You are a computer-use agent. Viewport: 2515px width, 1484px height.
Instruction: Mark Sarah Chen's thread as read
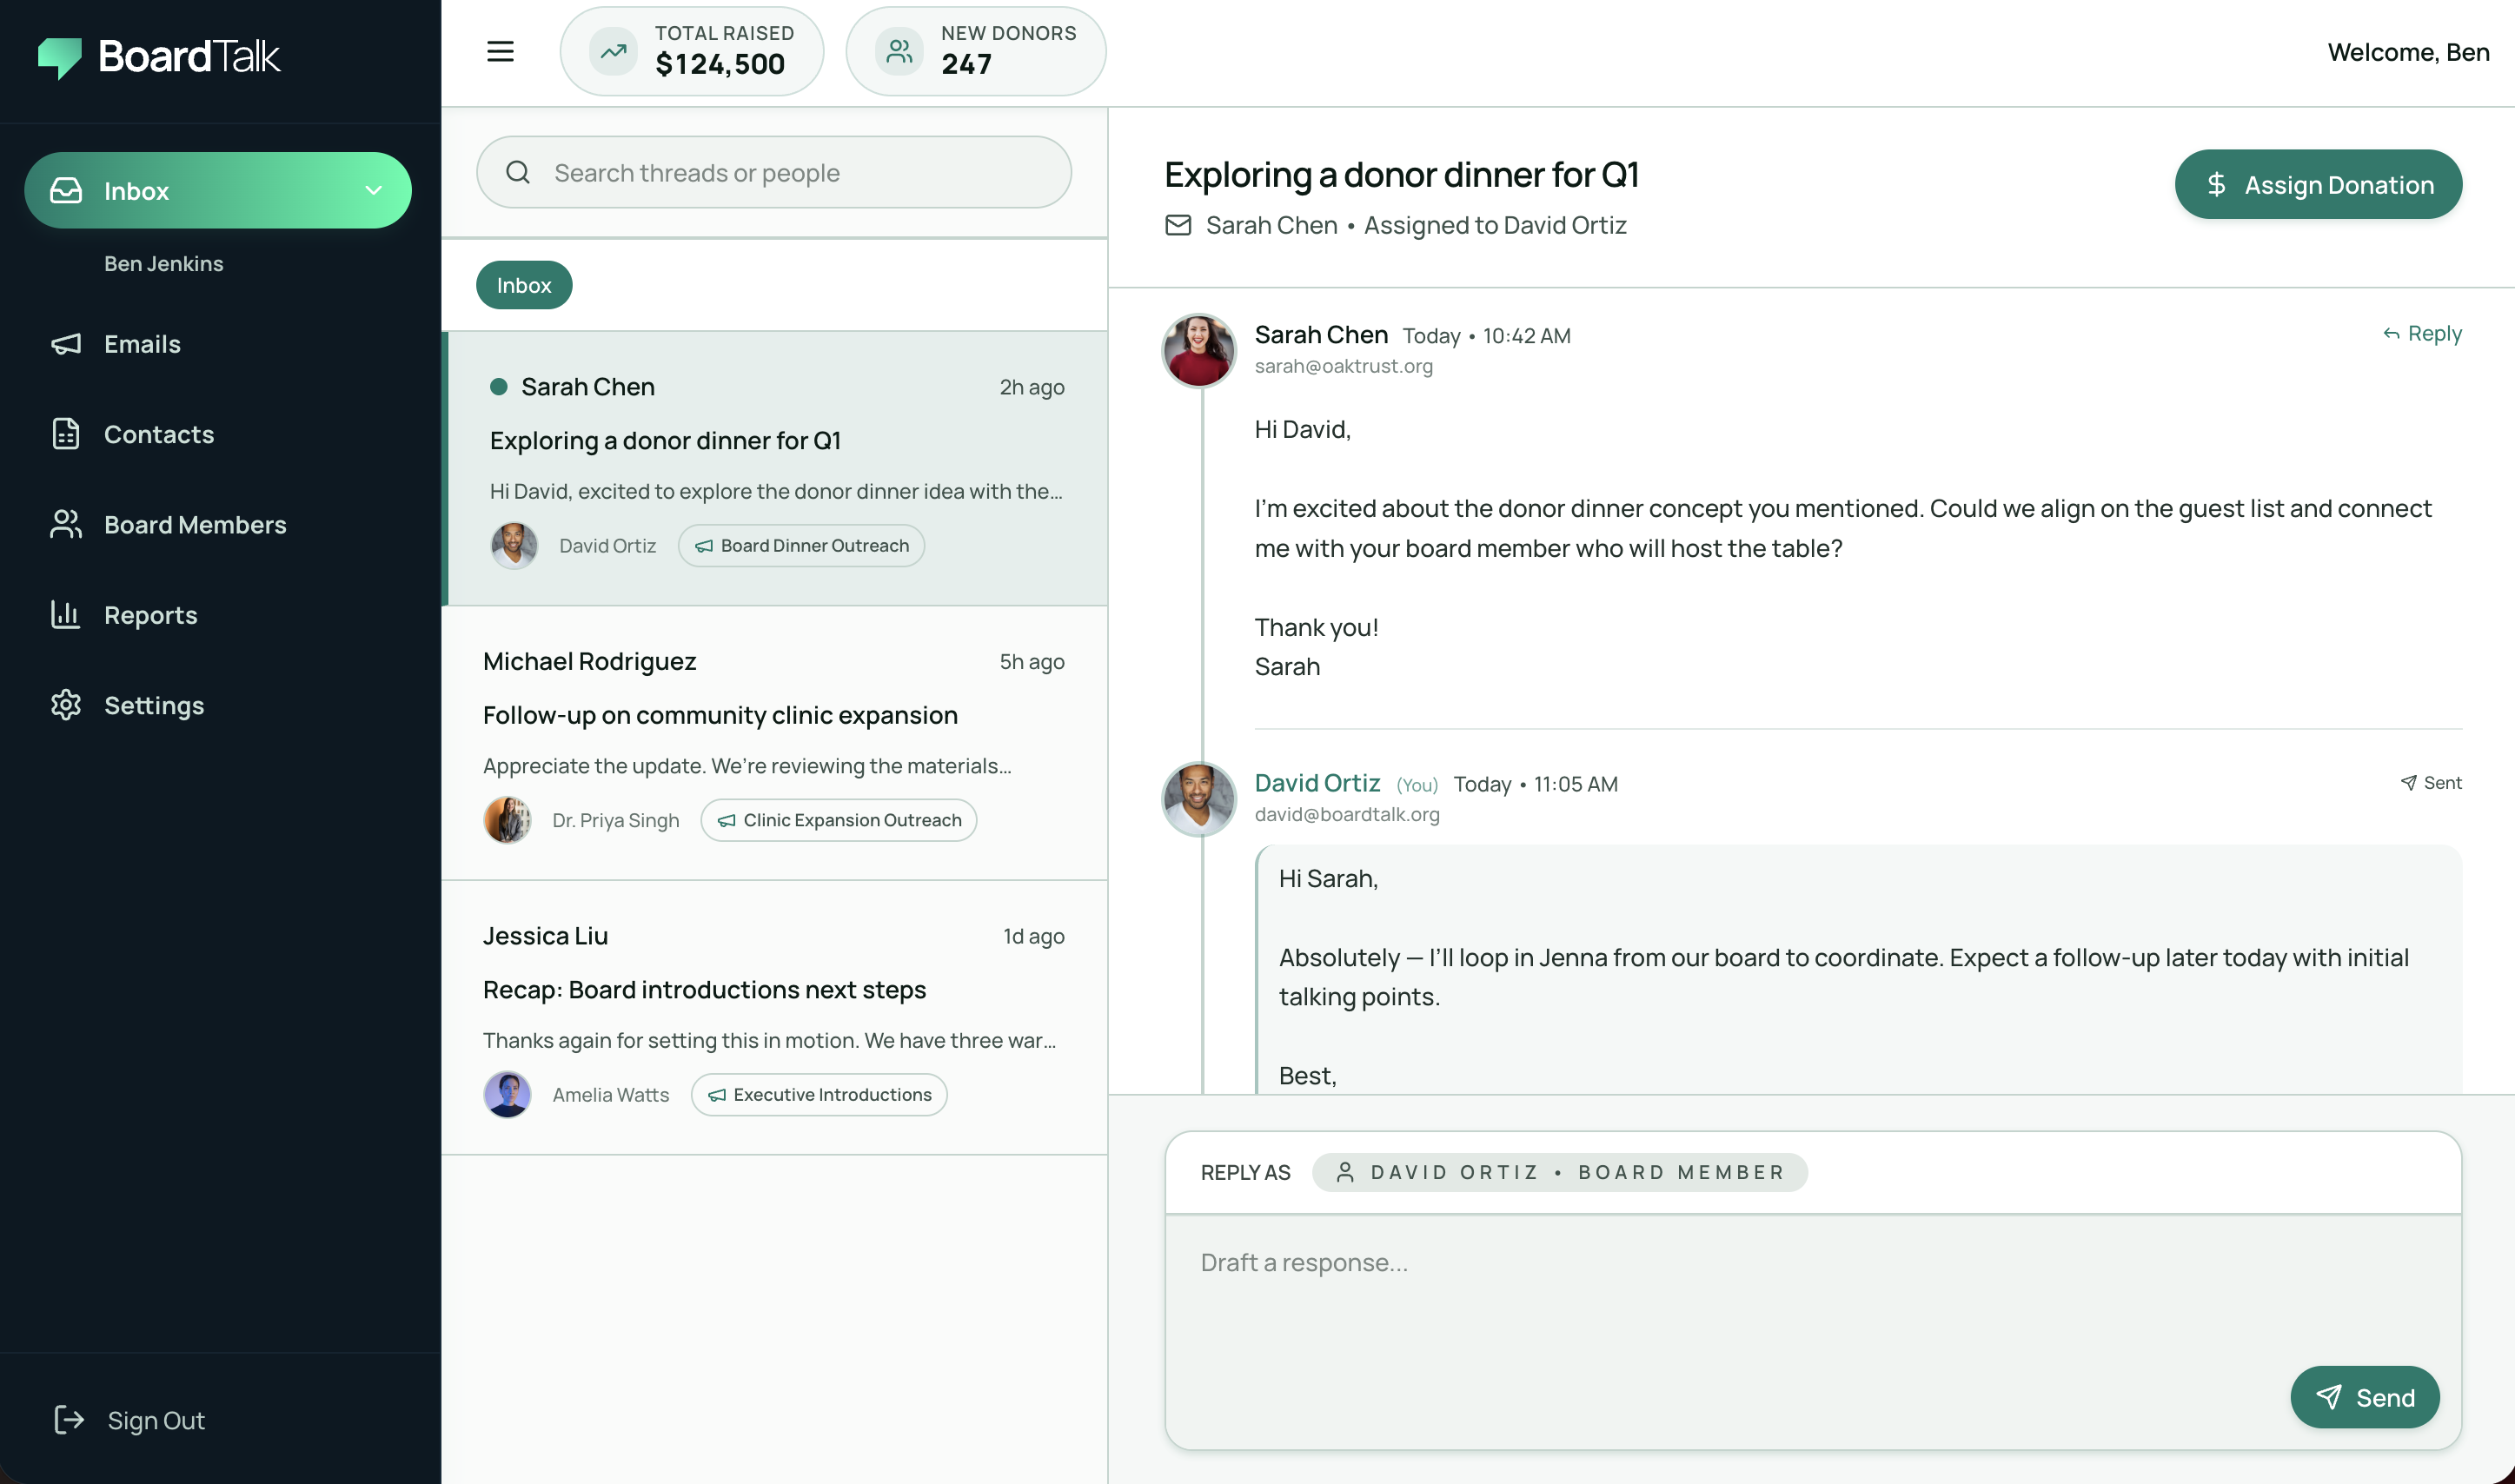[x=499, y=385]
